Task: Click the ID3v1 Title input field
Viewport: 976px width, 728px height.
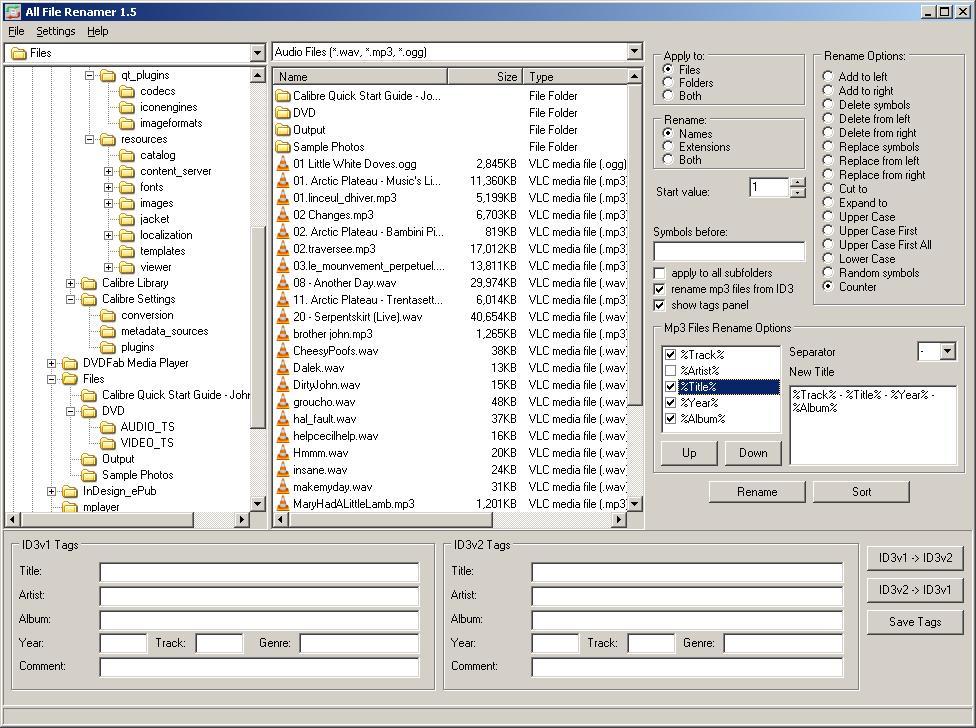Action: 259,572
